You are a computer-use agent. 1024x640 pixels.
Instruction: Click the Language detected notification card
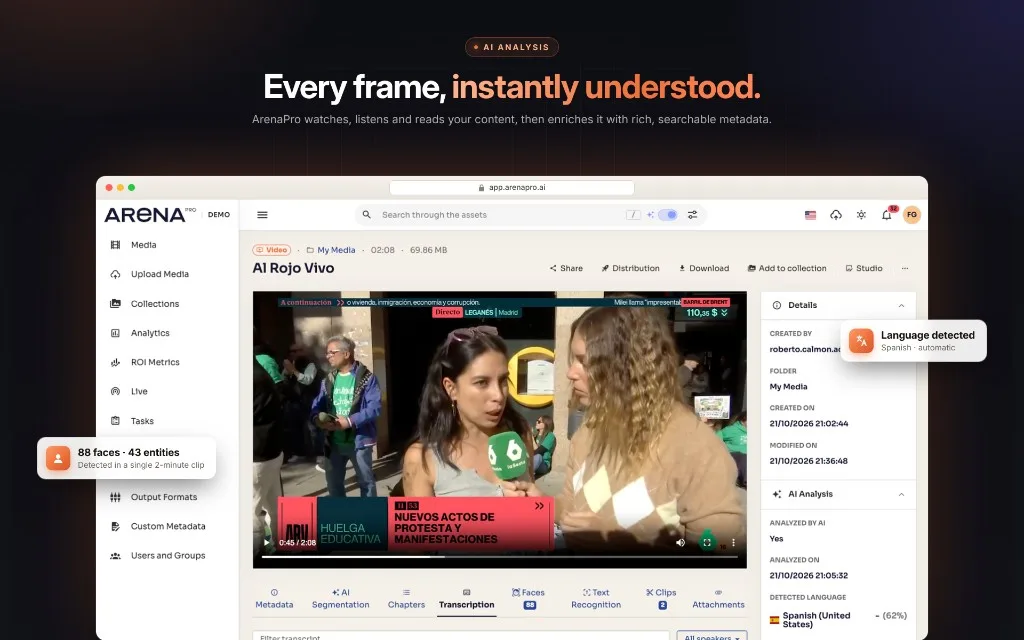click(914, 341)
